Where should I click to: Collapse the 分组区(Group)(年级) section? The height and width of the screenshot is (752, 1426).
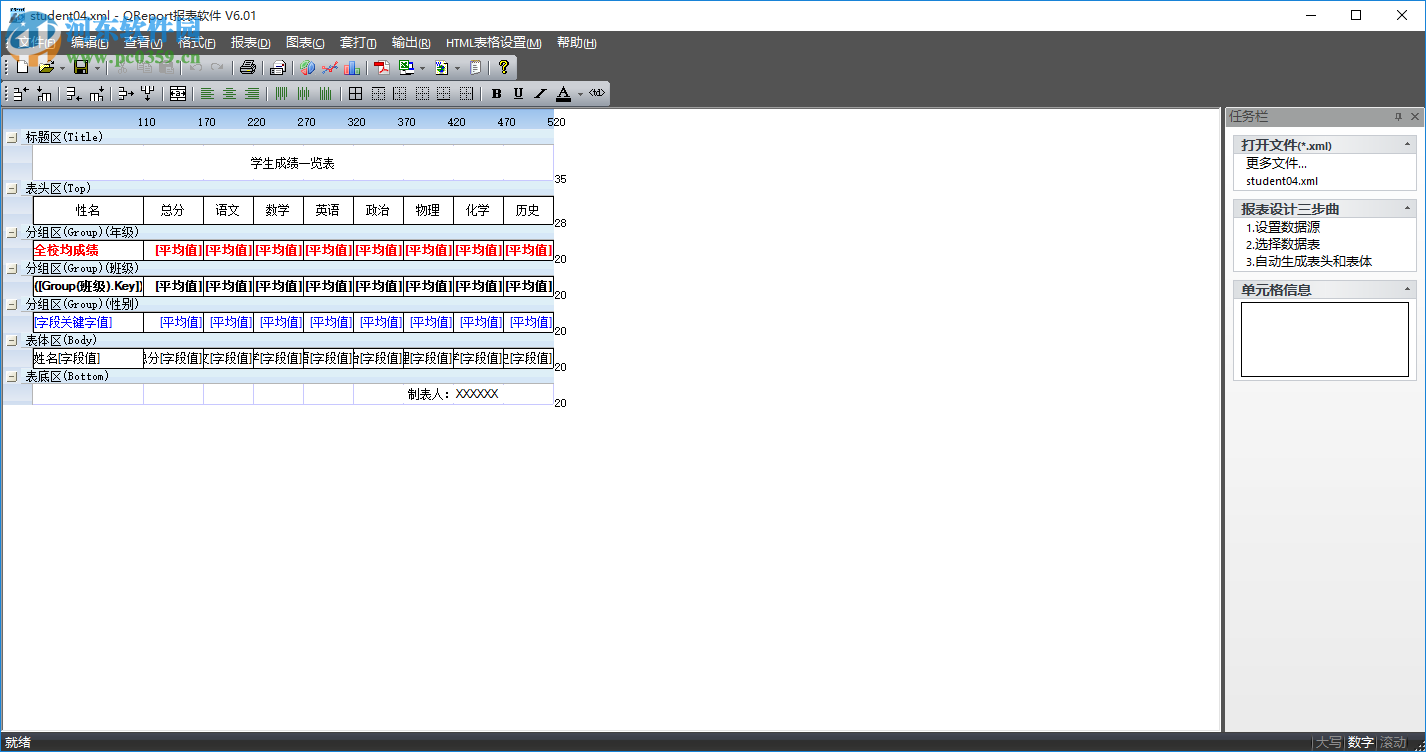[x=12, y=232]
